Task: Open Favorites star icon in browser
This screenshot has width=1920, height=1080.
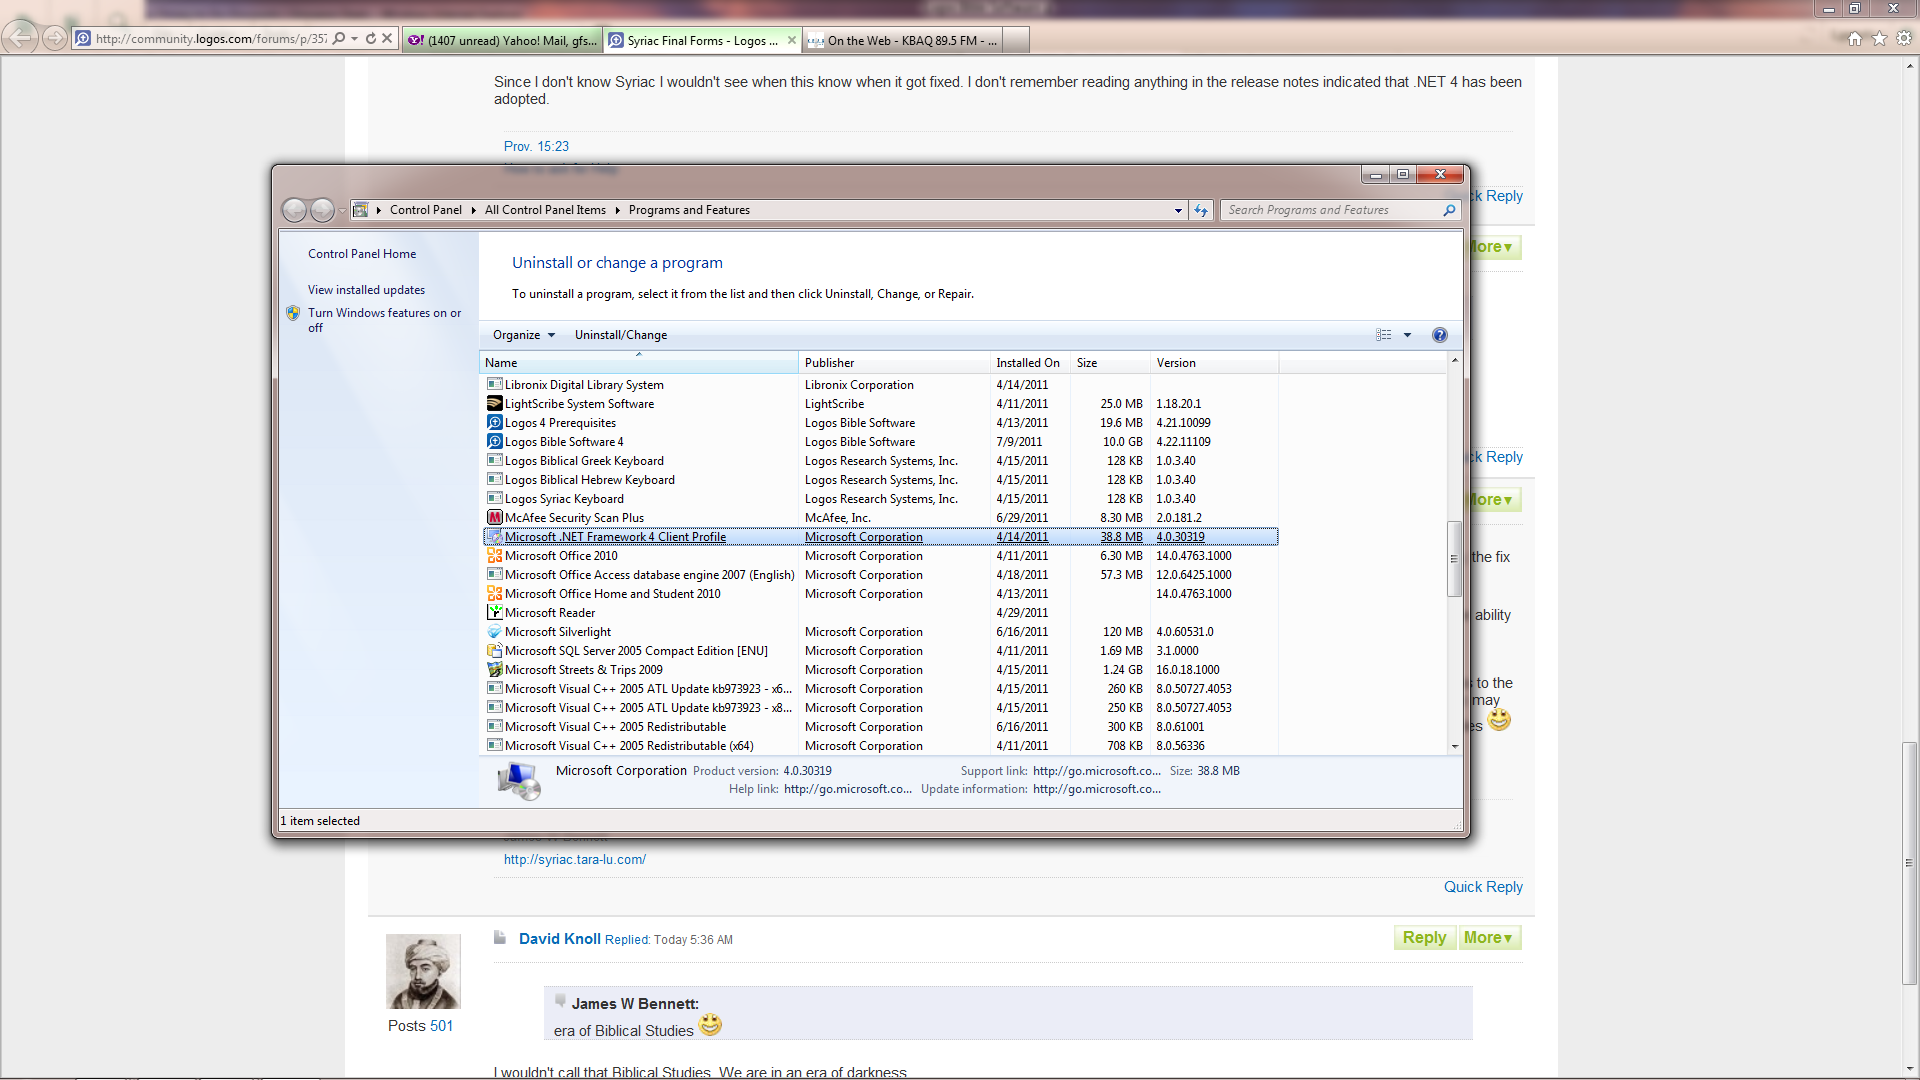Action: [x=1879, y=39]
